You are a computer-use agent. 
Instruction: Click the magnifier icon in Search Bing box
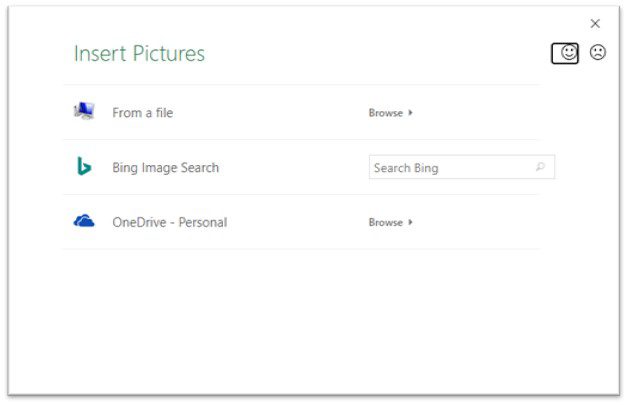coord(541,167)
